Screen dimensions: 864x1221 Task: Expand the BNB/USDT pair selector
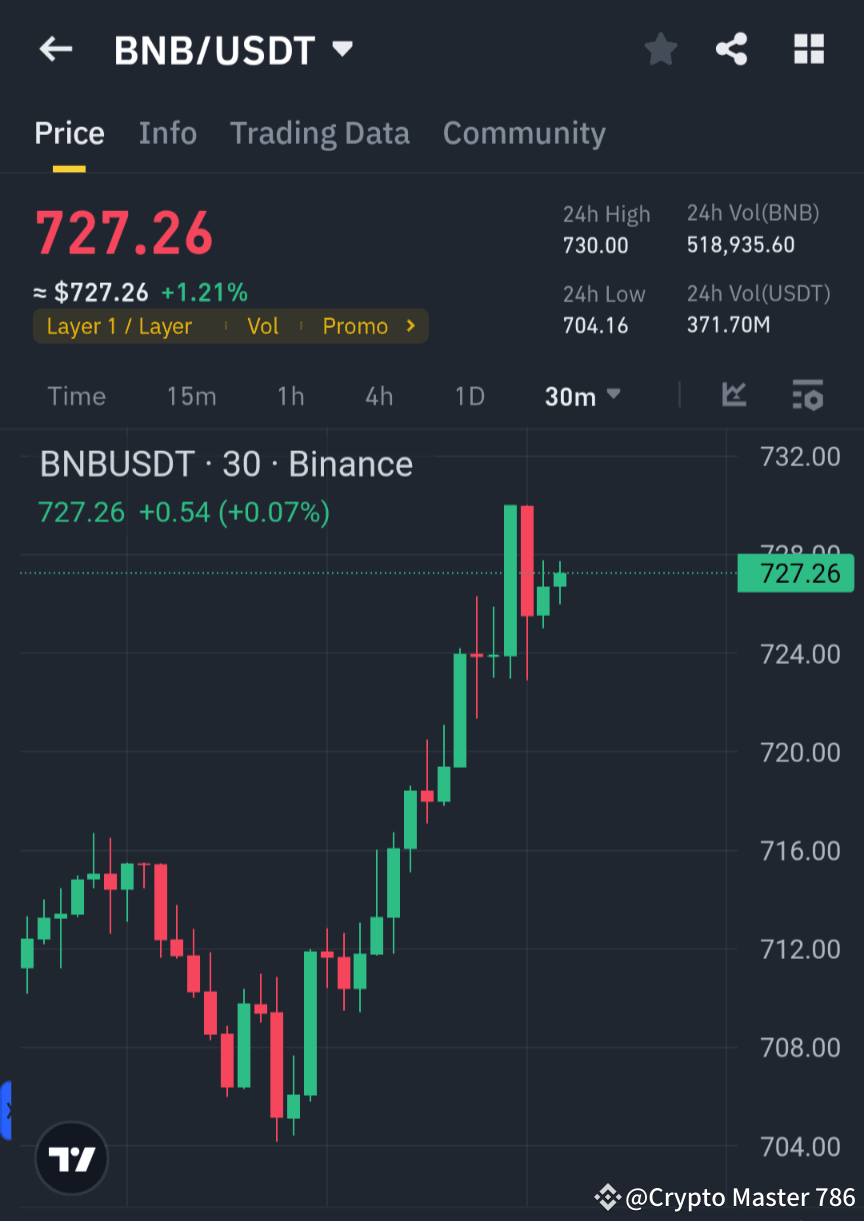tap(341, 48)
